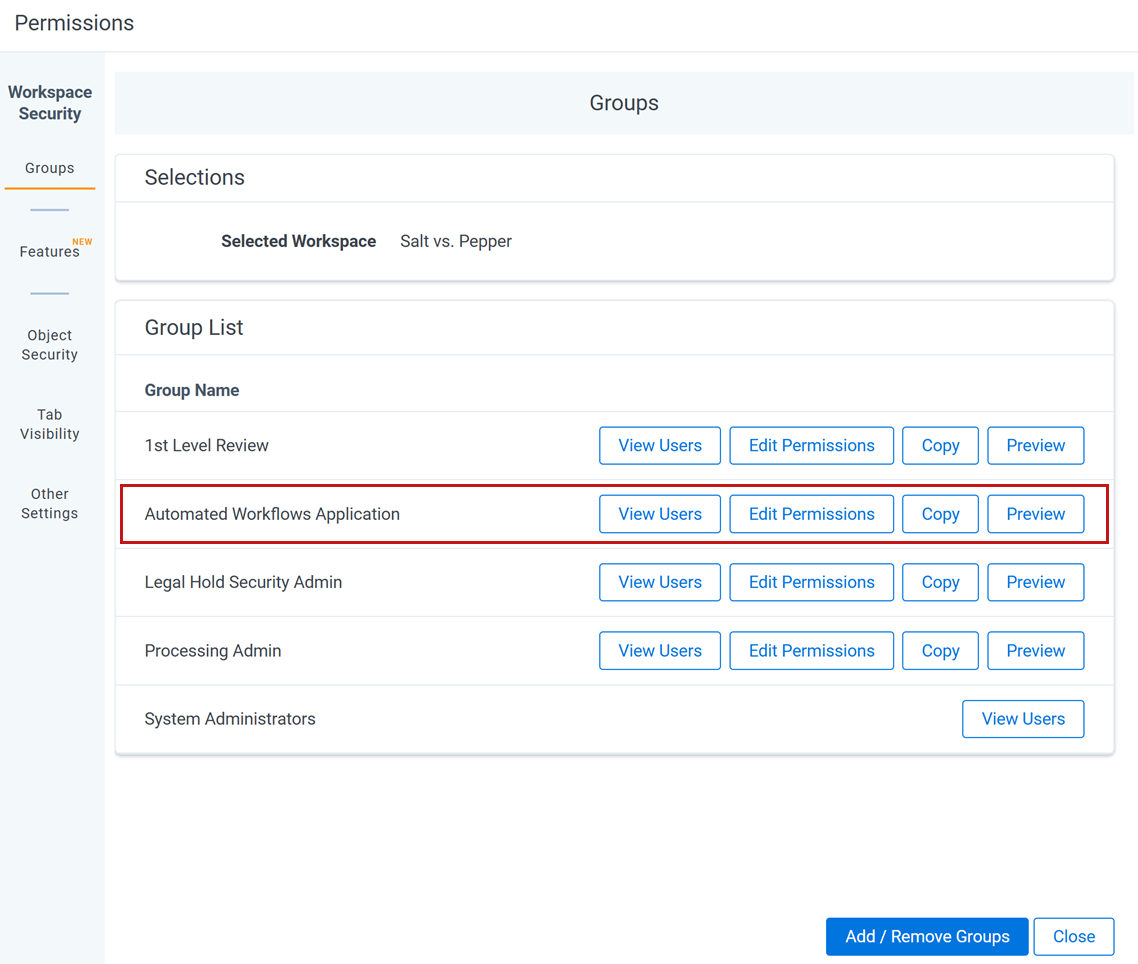
Task: Click the Workspace Security sidebar heading
Action: (x=49, y=103)
